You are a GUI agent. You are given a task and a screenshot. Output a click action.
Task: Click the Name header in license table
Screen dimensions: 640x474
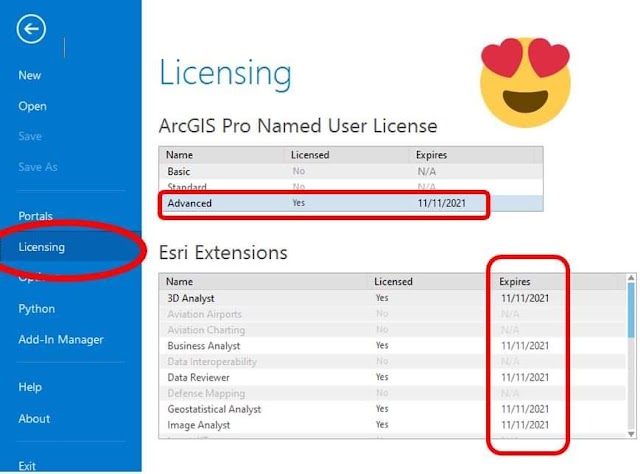pos(179,155)
